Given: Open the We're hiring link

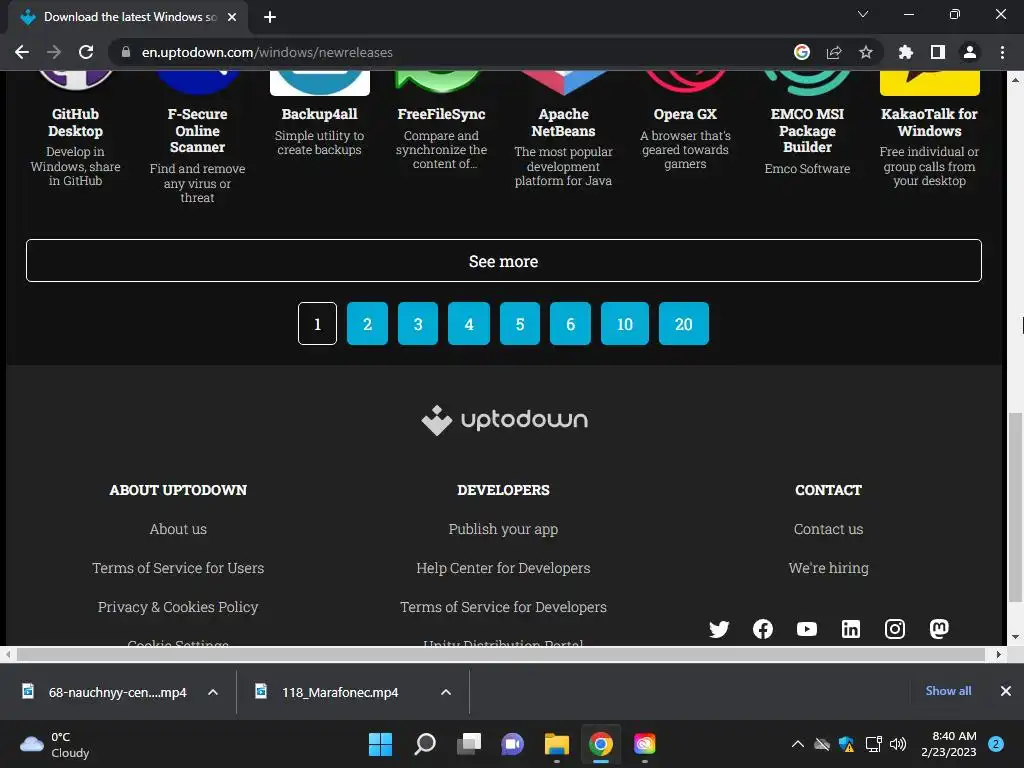Looking at the screenshot, I should [828, 568].
